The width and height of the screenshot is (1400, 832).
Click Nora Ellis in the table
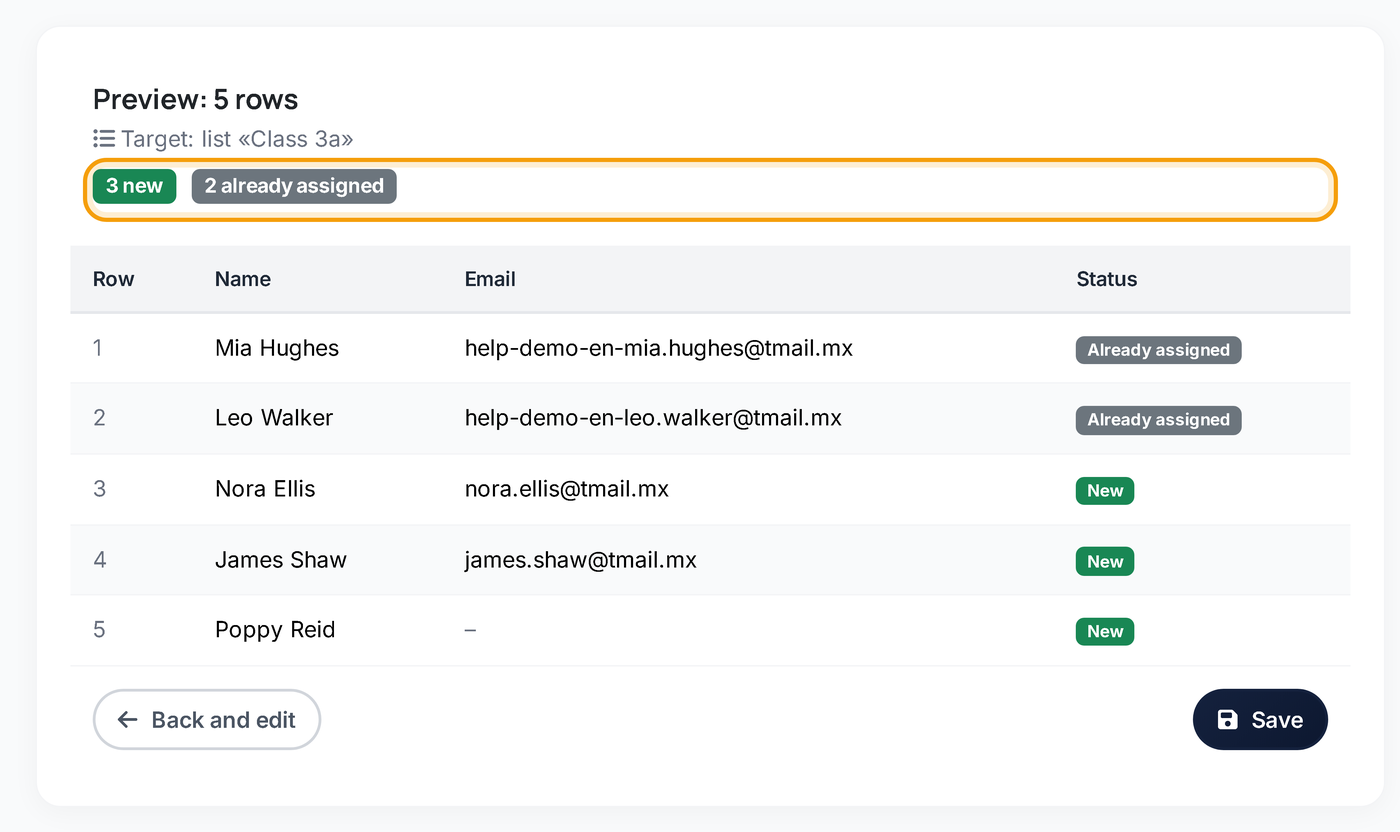pyautogui.click(x=265, y=489)
